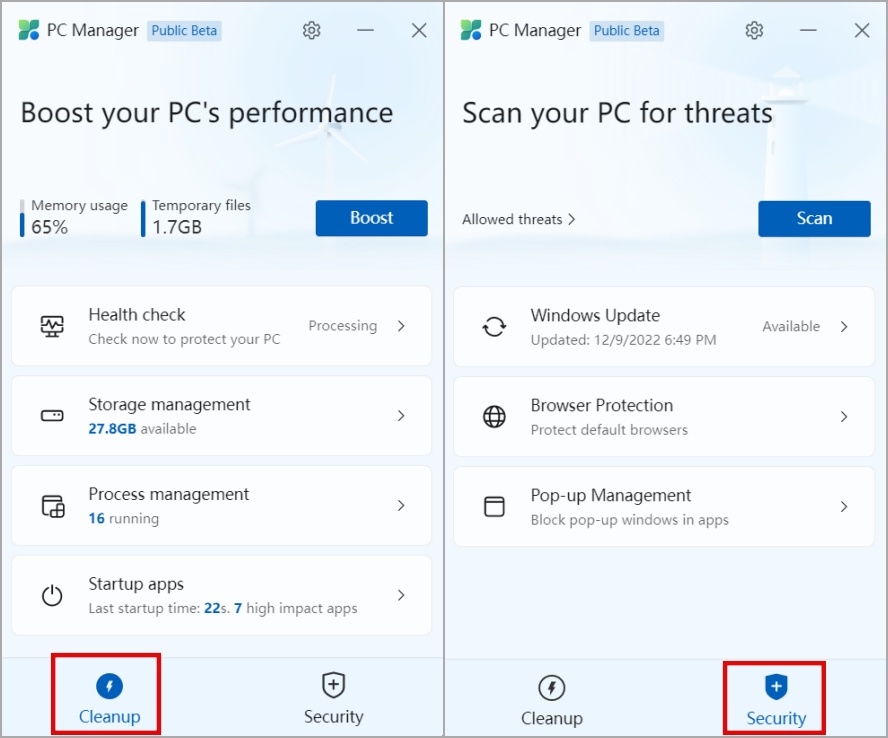Start a threat scan with Scan button
Viewport: 888px width, 738px height.
click(x=814, y=218)
